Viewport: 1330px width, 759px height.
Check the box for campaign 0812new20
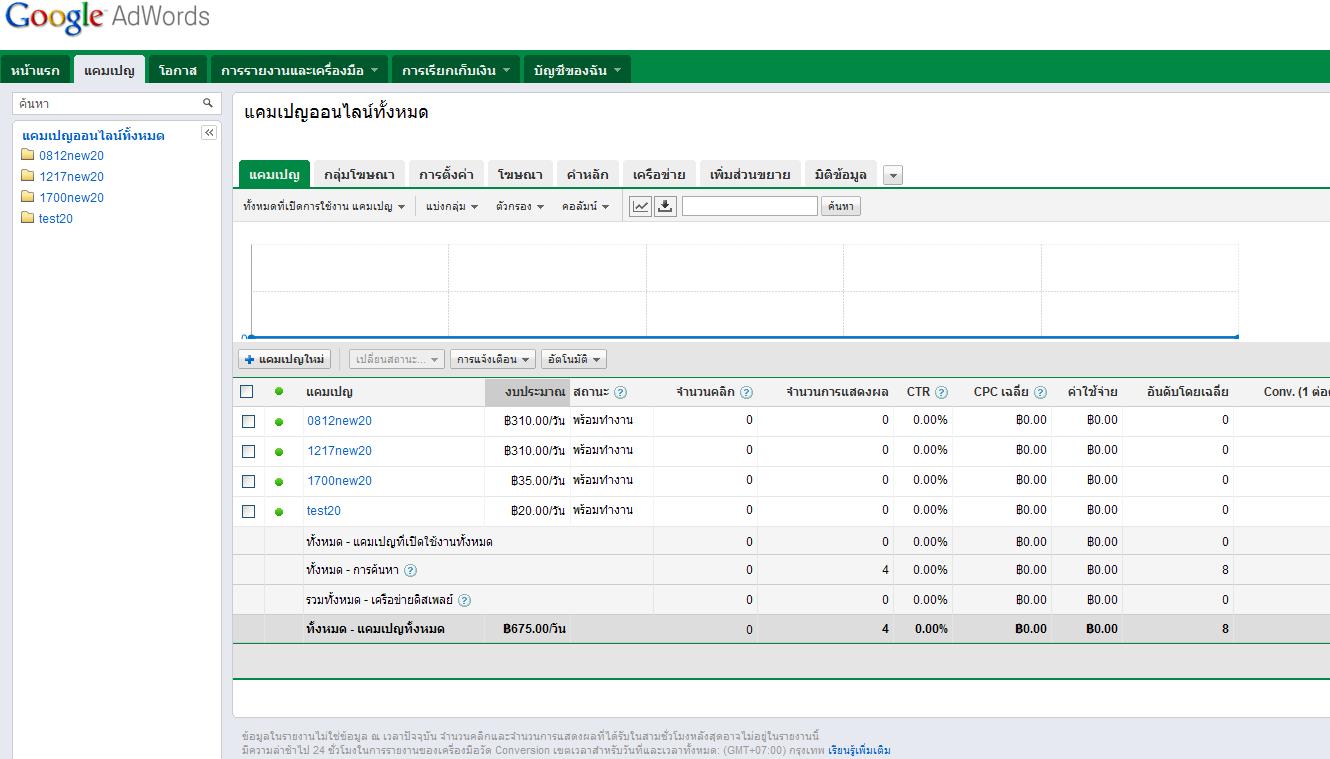click(248, 421)
